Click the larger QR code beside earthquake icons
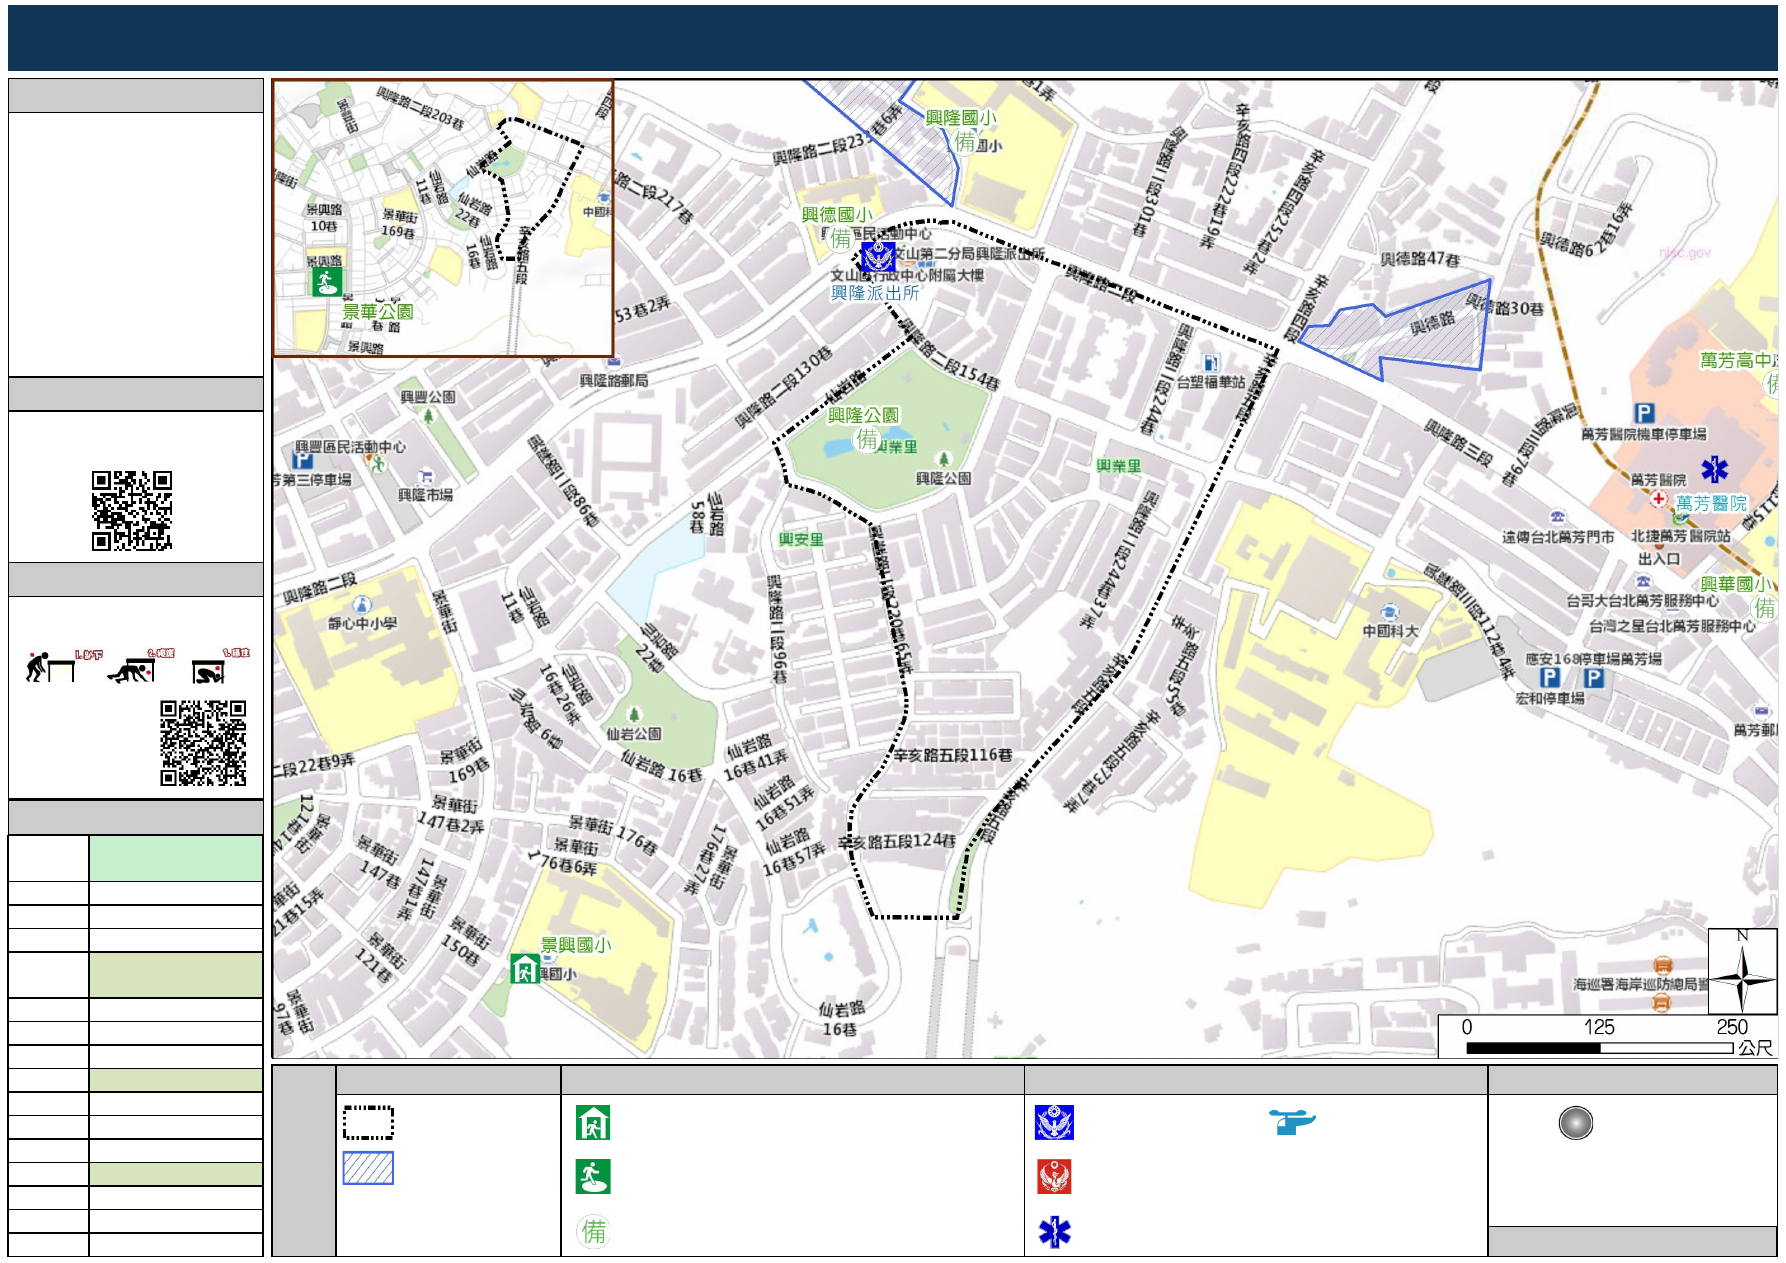 coord(203,743)
